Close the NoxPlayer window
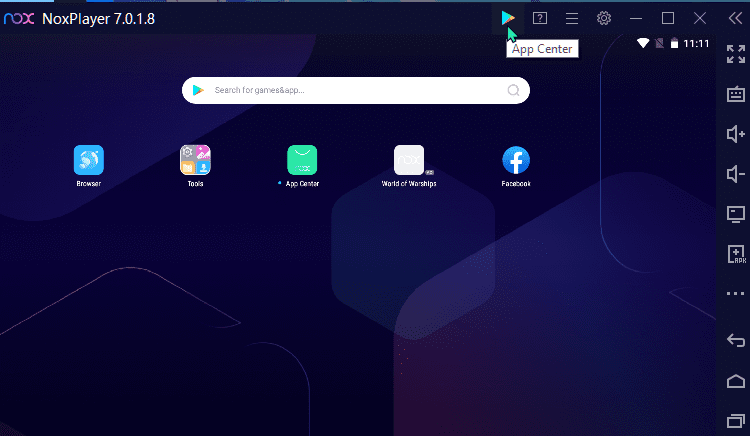Viewport: 750px width, 436px height. [700, 18]
